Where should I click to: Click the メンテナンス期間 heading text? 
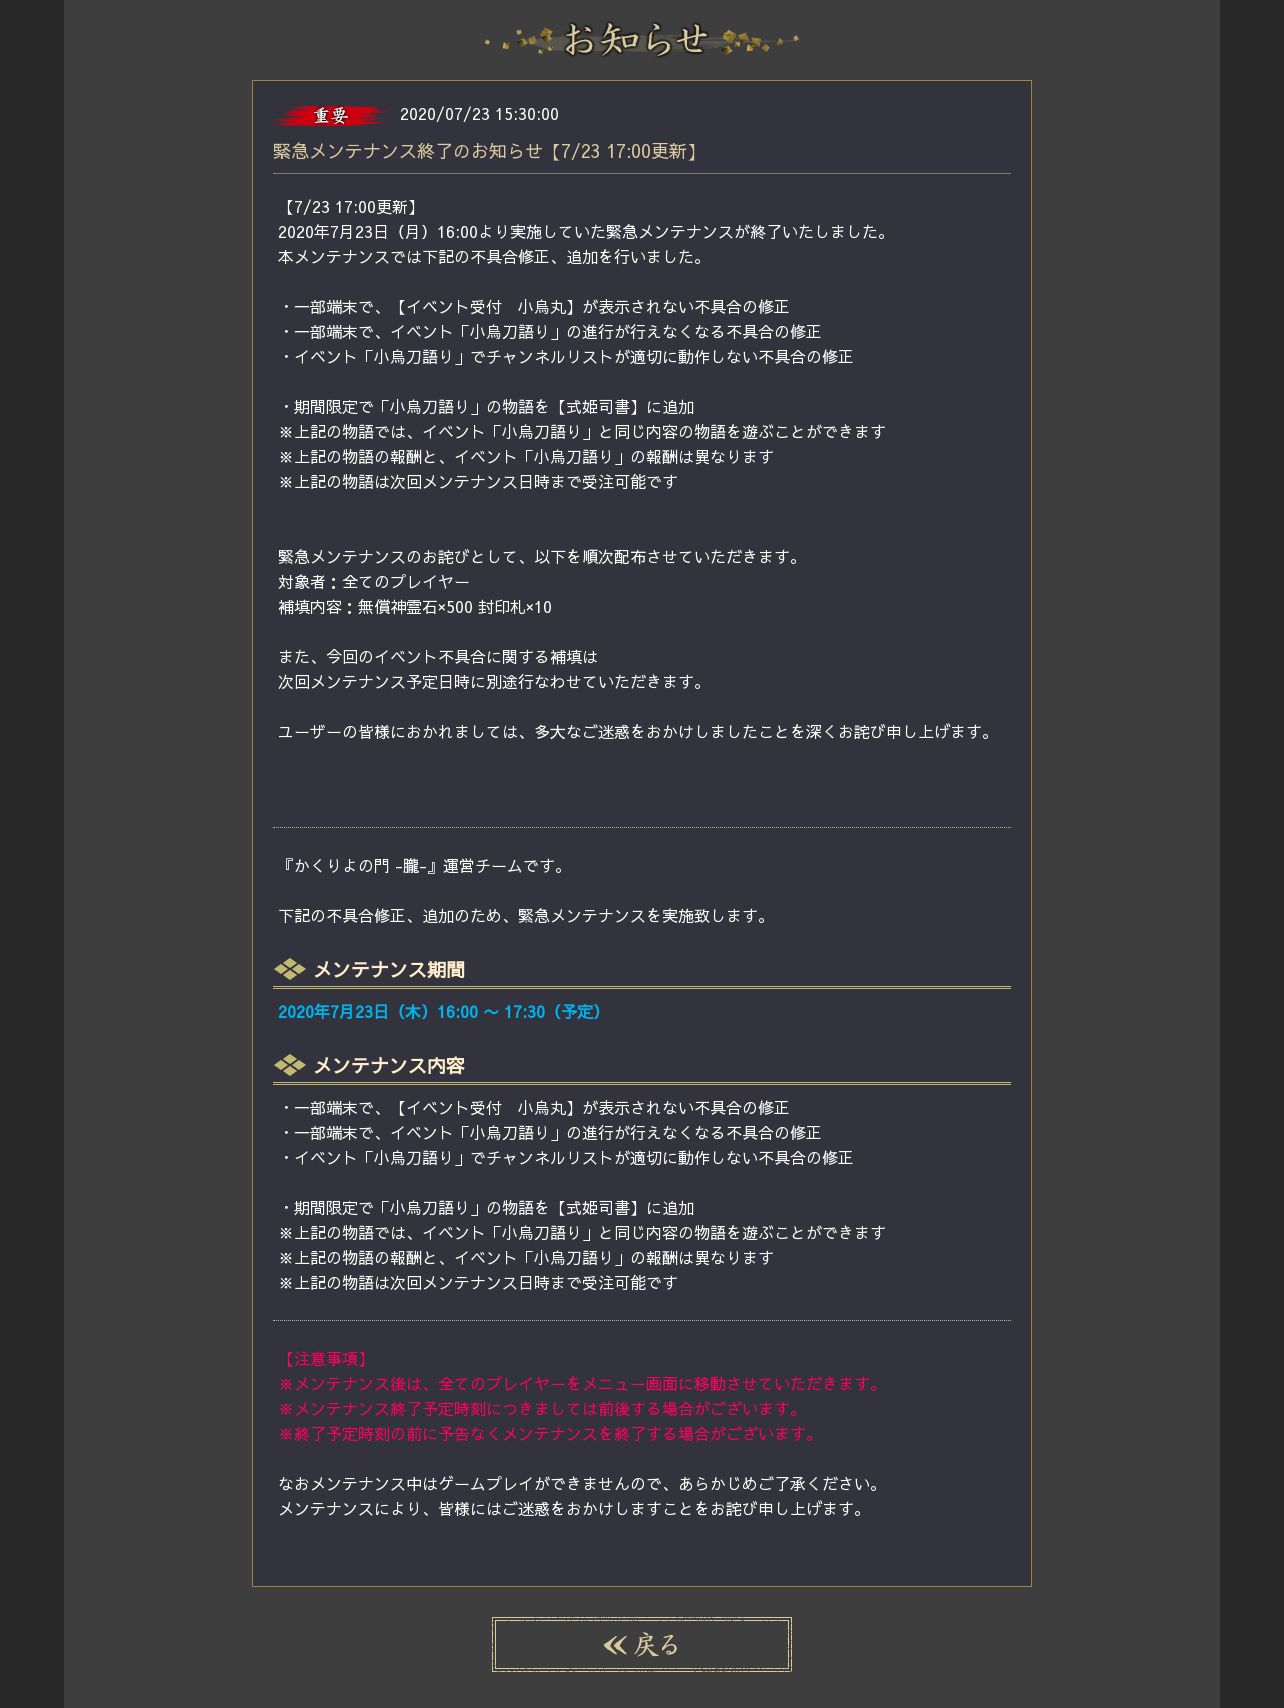389,969
